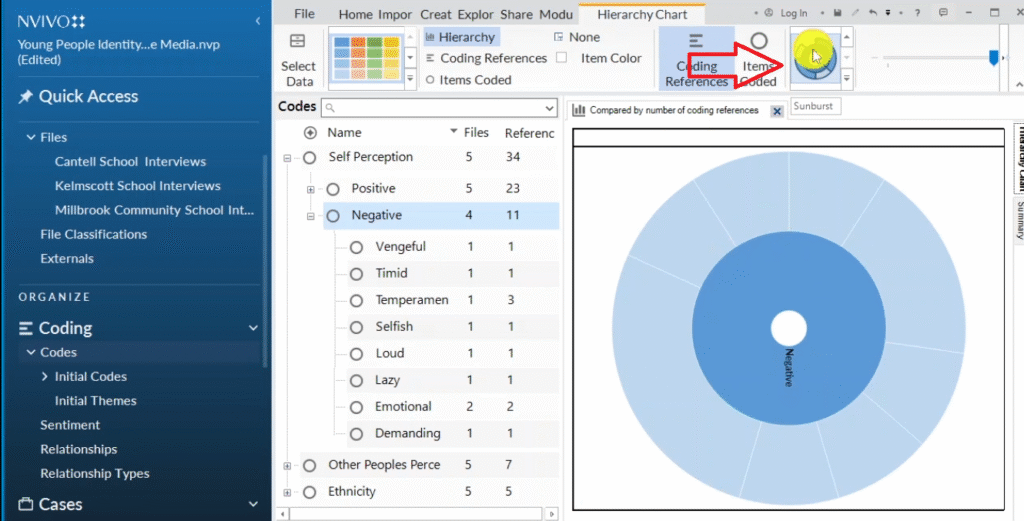Select the Emotional code circle
The height and width of the screenshot is (521, 1024).
(356, 407)
